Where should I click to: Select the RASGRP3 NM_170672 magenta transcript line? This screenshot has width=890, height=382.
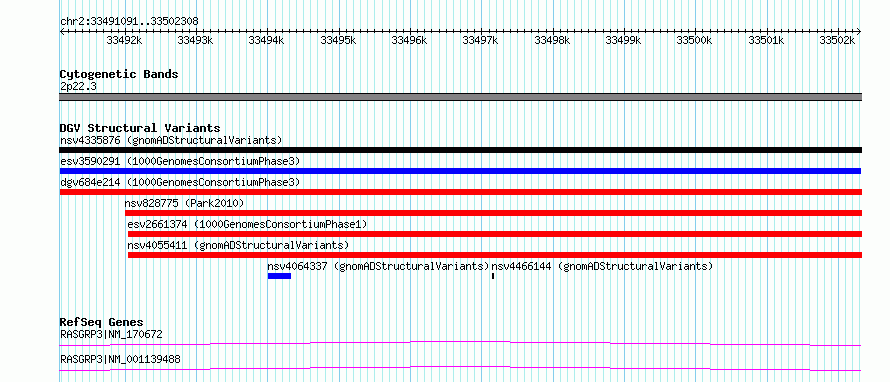460,343
